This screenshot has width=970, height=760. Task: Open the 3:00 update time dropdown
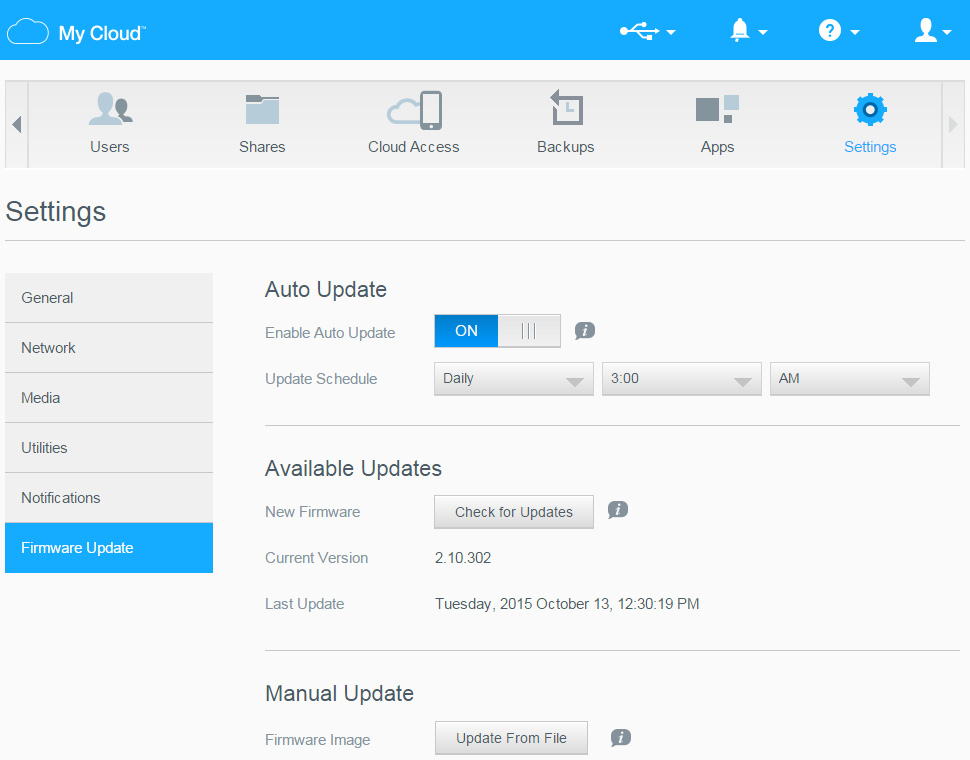681,378
